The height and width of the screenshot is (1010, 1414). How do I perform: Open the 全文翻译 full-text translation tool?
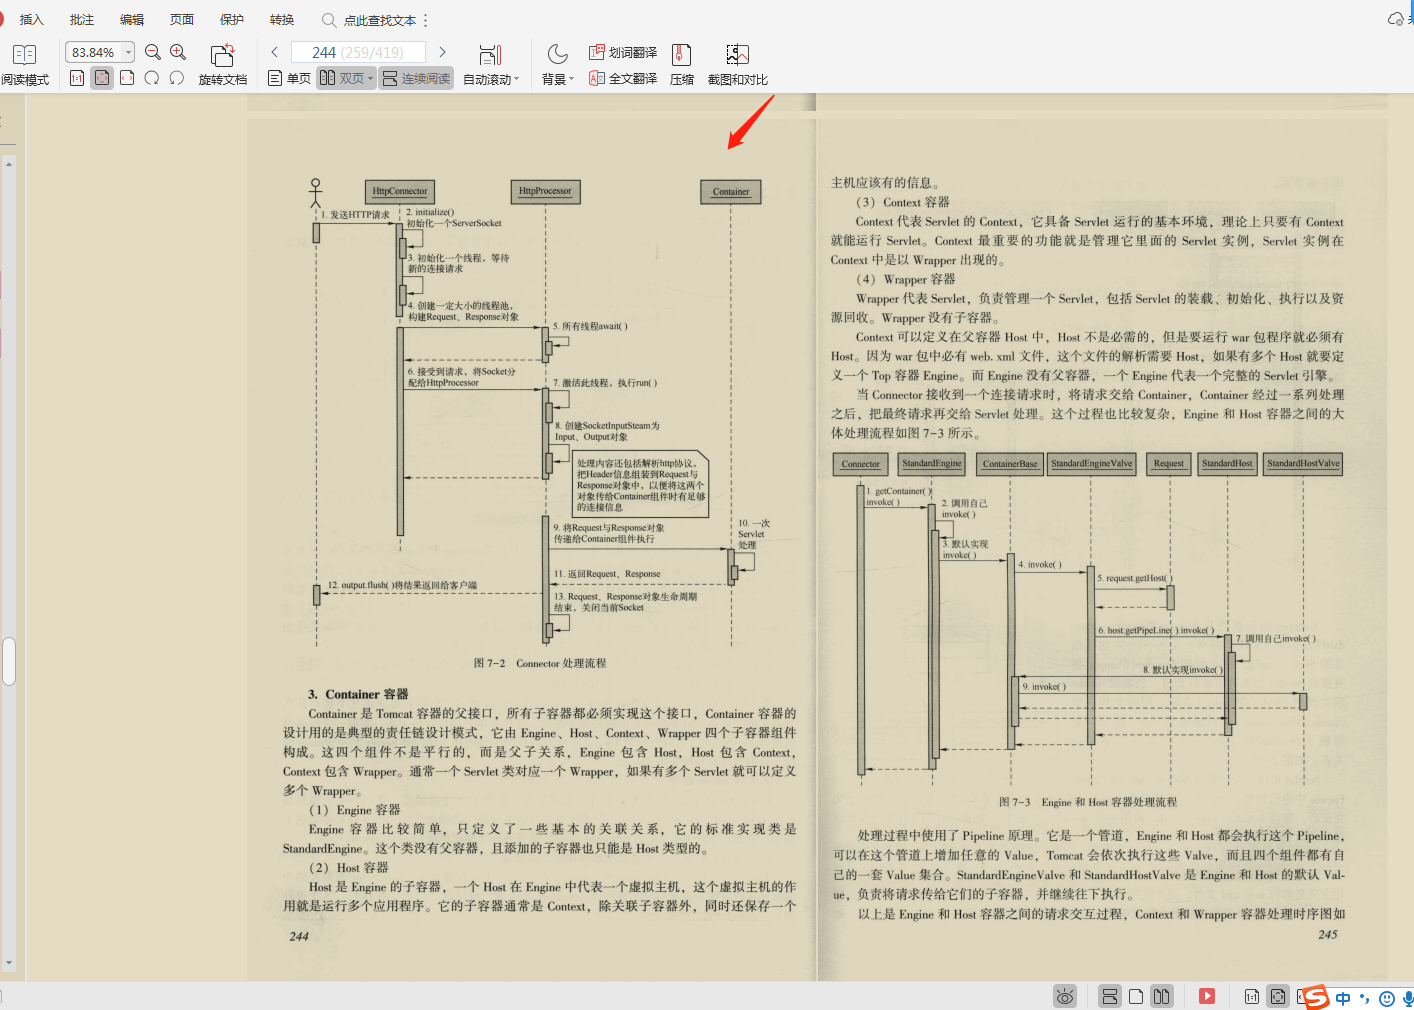(x=623, y=77)
